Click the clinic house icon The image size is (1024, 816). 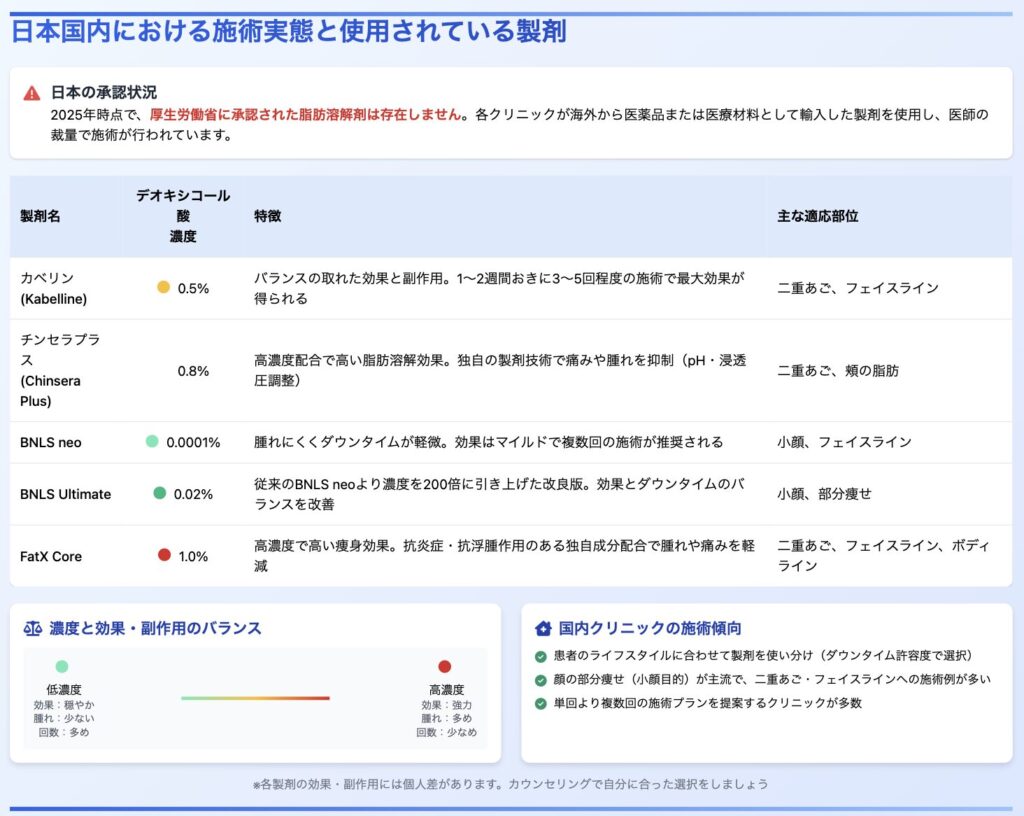point(543,629)
